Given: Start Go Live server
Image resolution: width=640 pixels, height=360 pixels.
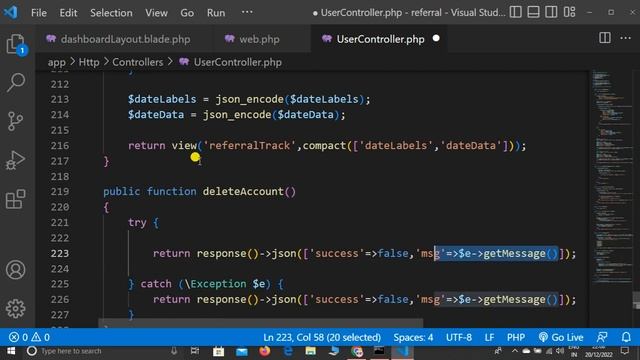Looking at the screenshot, I should [561, 337].
